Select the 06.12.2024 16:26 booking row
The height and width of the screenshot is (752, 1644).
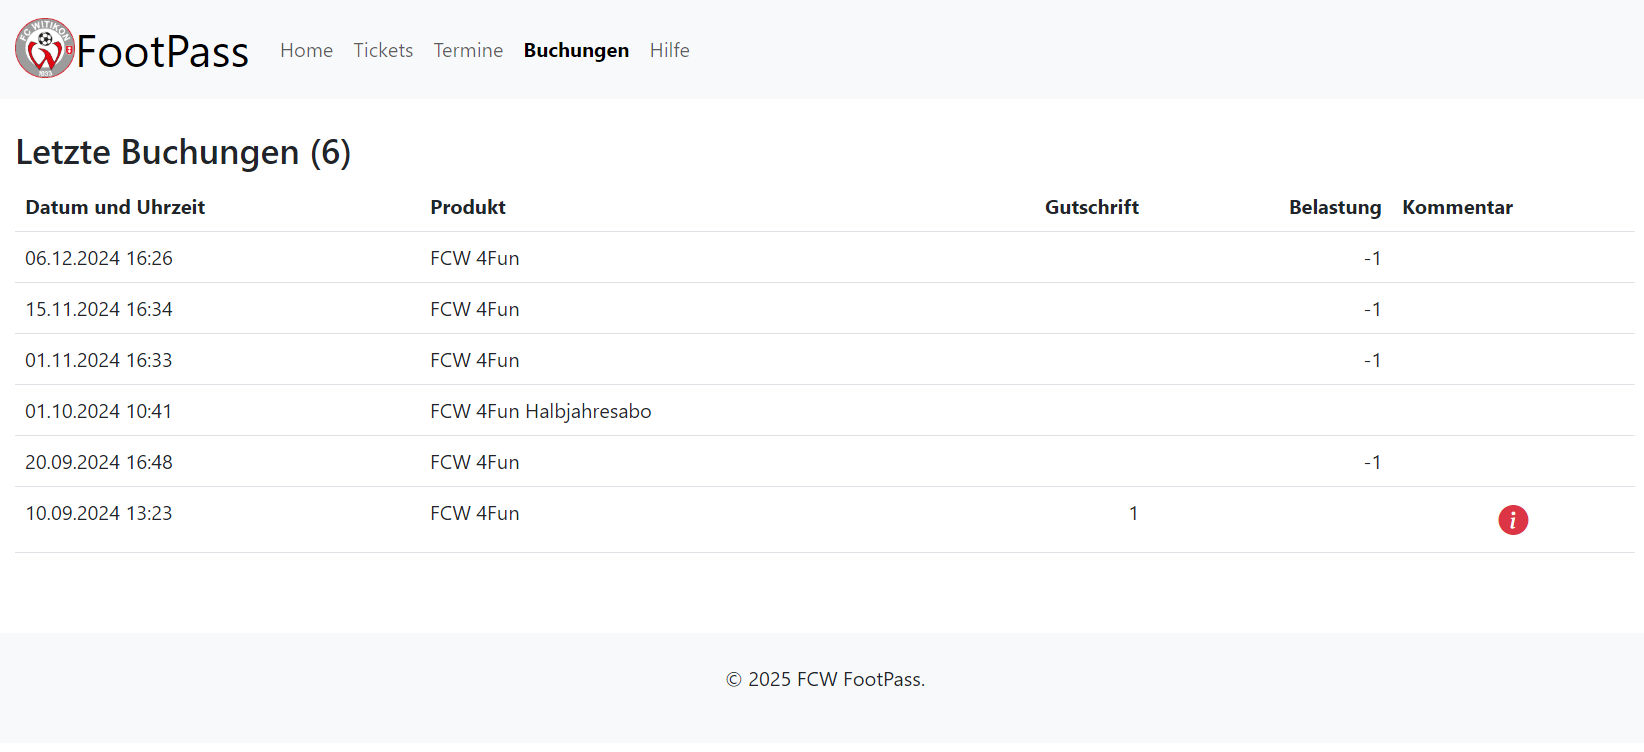[x=99, y=258]
